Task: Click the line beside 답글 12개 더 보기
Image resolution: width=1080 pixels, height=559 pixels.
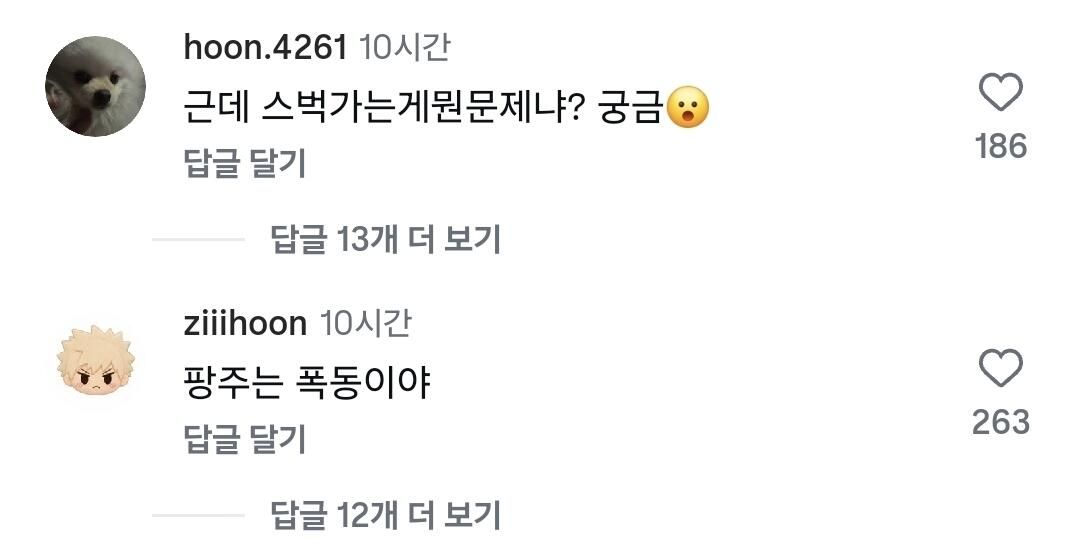Action: click(198, 515)
